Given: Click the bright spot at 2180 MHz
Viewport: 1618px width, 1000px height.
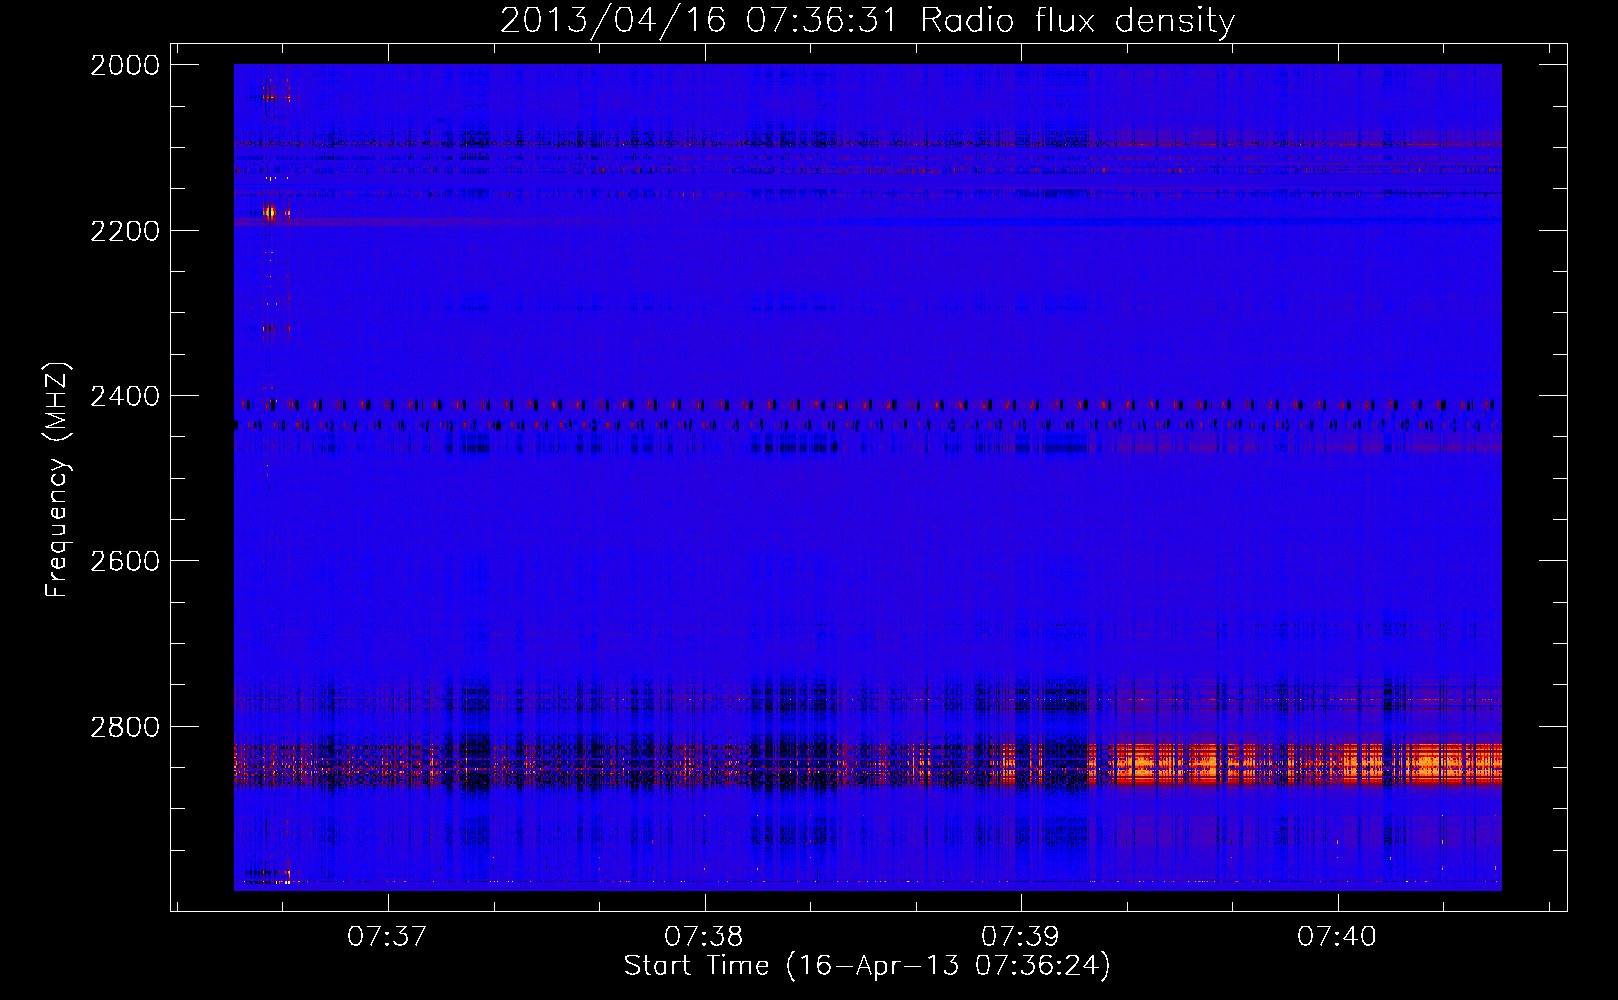Looking at the screenshot, I should [x=270, y=212].
